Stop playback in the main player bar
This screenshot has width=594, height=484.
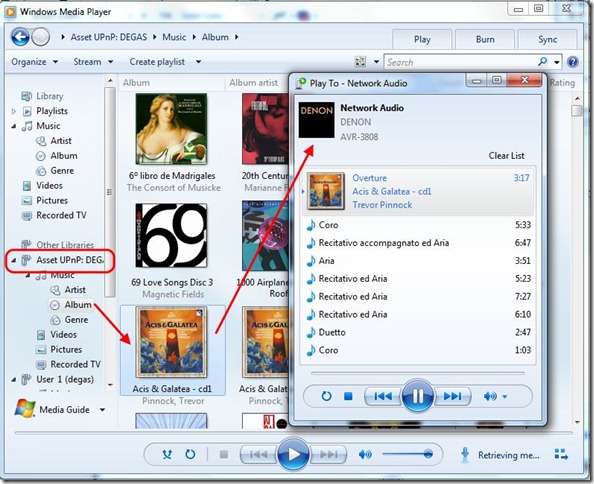pos(224,454)
